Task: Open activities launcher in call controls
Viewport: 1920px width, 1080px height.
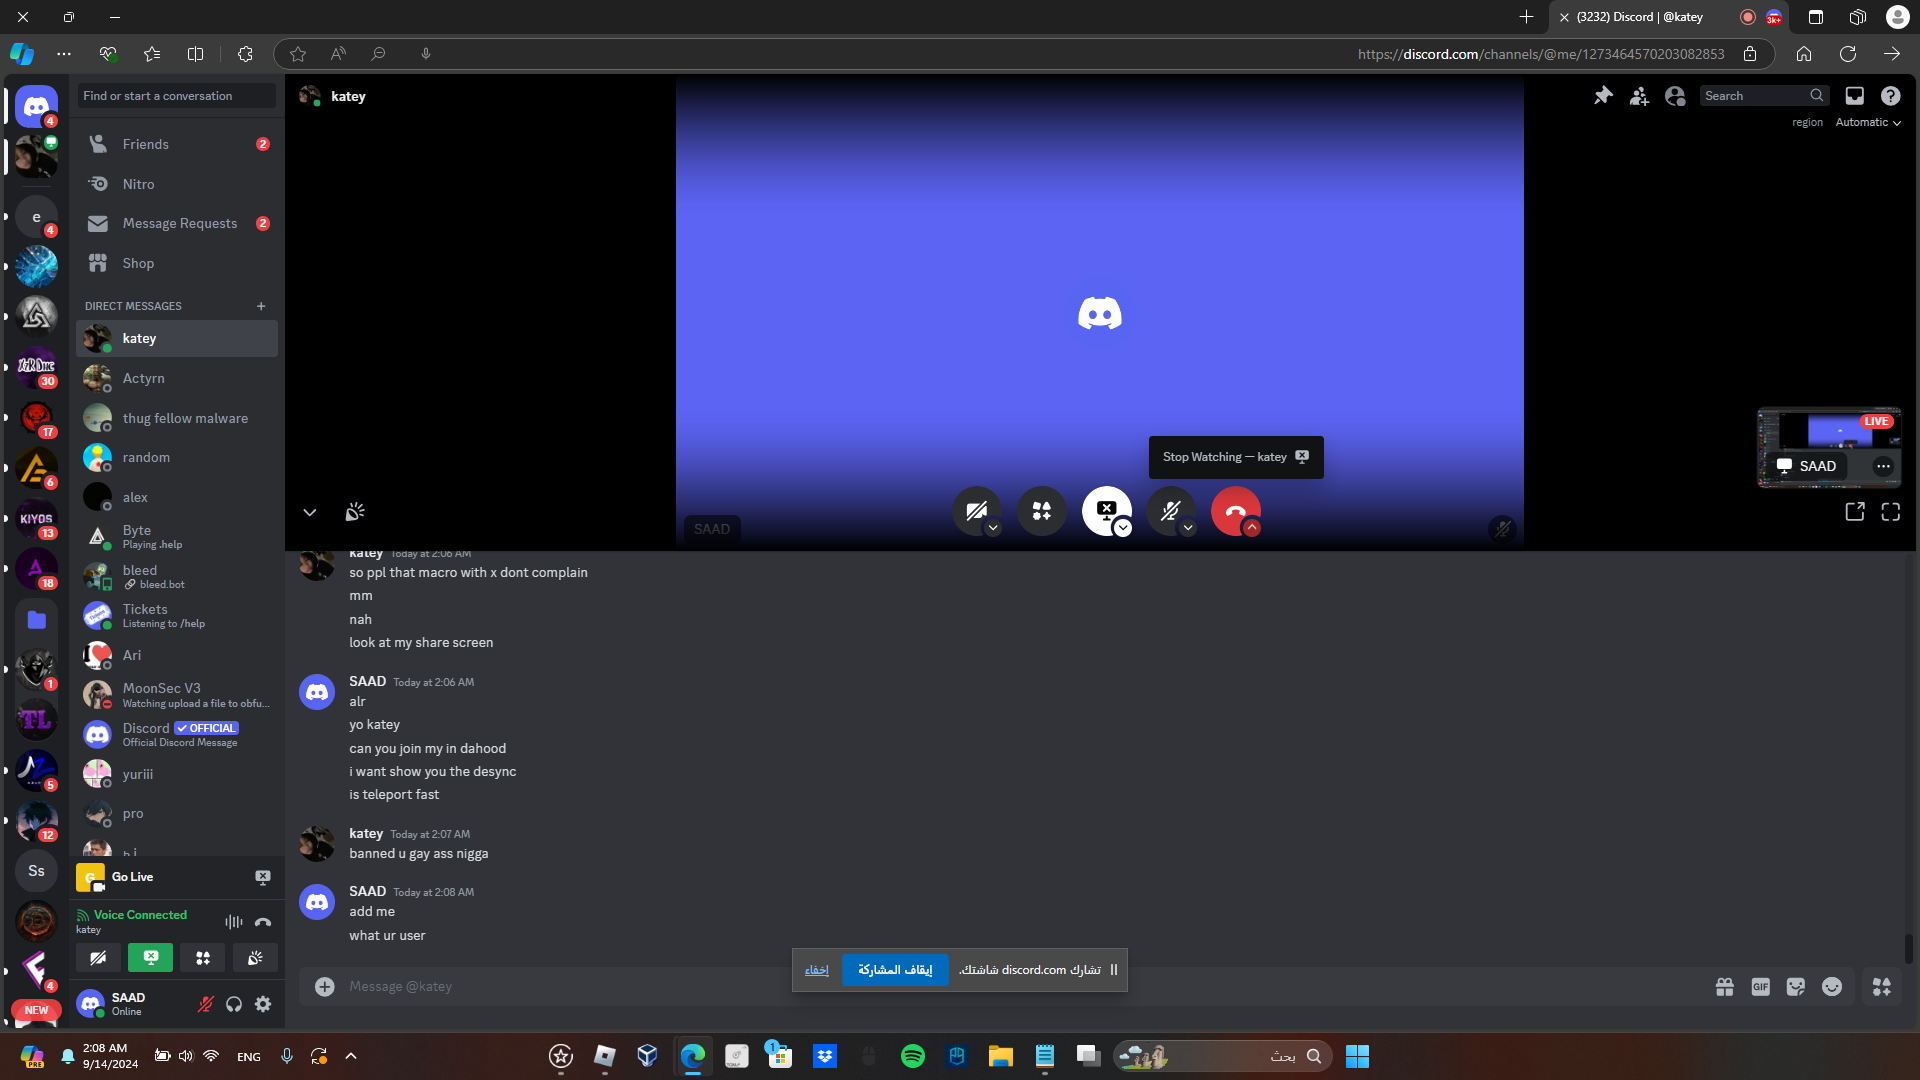Action: [x=1042, y=511]
